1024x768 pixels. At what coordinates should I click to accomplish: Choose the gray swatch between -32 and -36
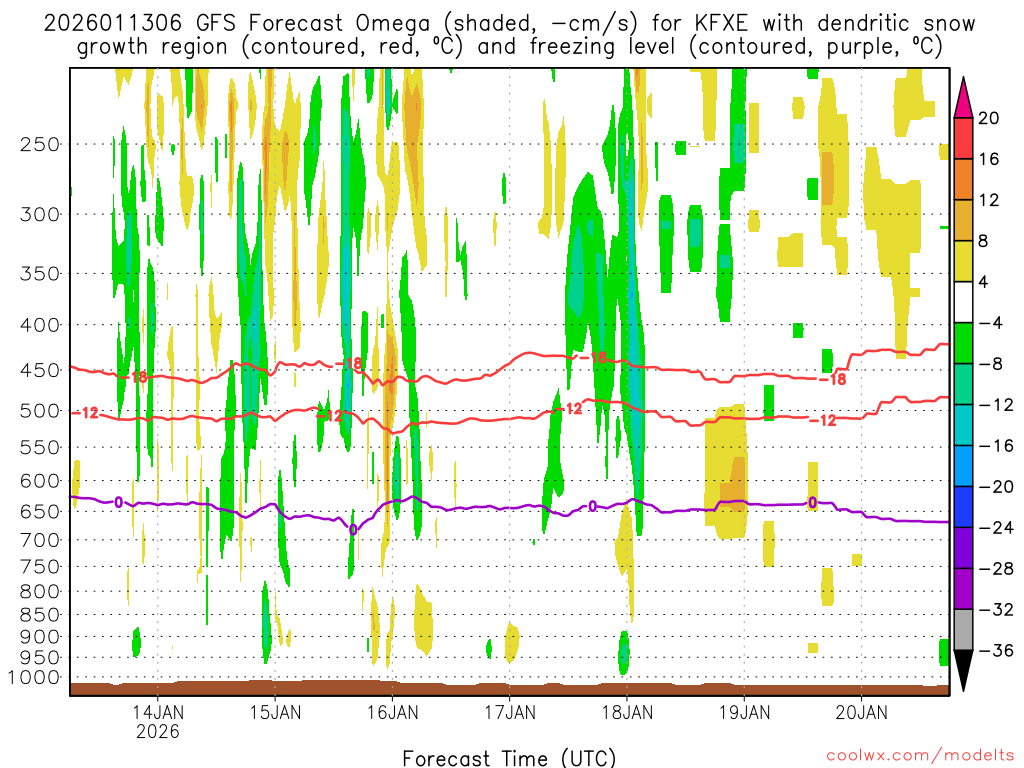click(964, 630)
